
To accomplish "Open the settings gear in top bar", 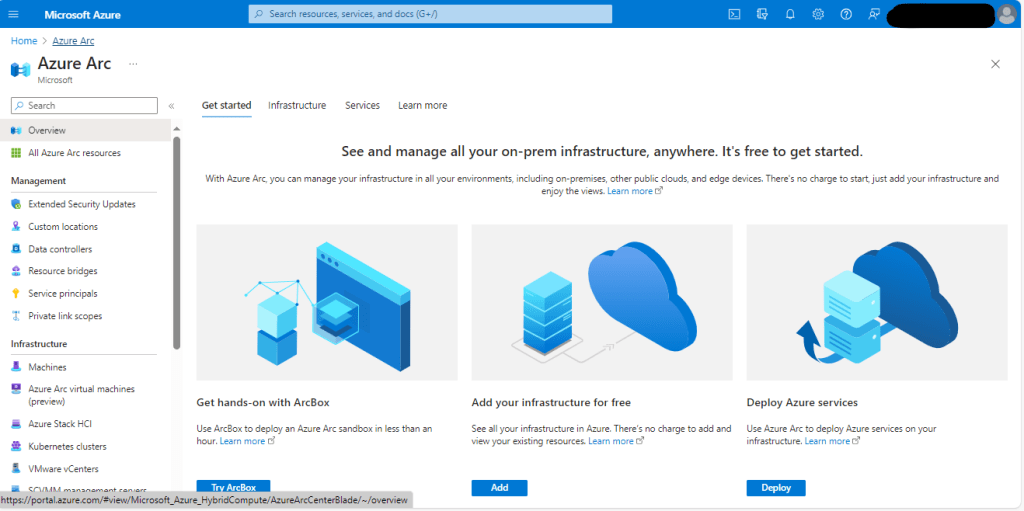I will (x=818, y=14).
